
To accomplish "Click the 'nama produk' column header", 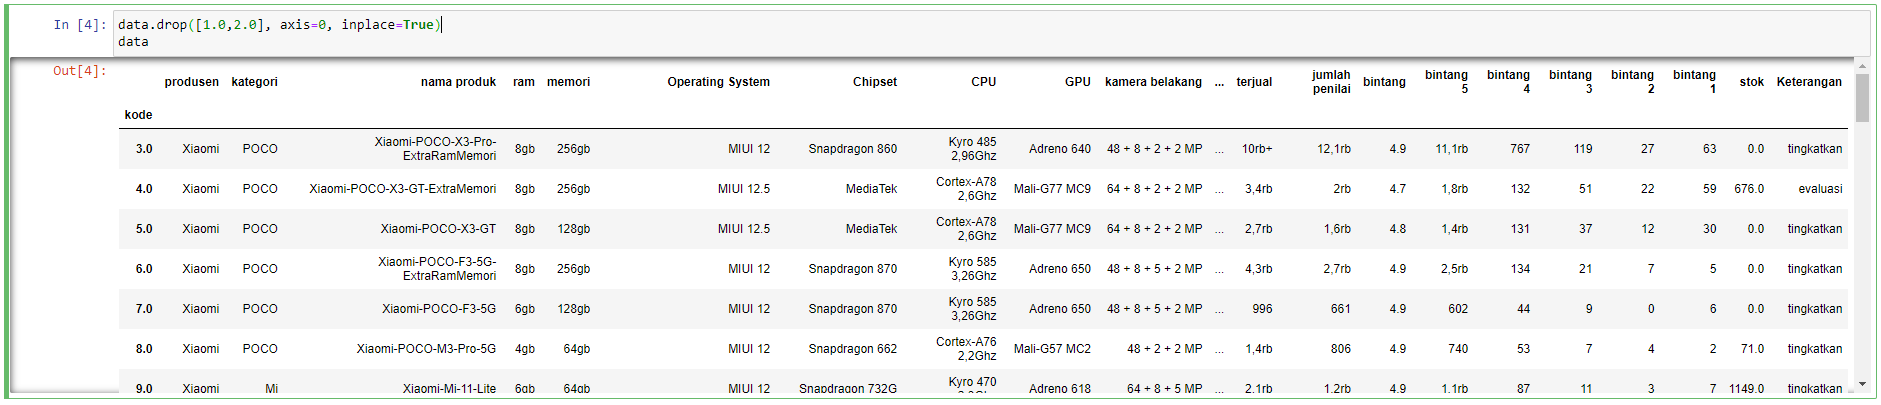I will [458, 82].
